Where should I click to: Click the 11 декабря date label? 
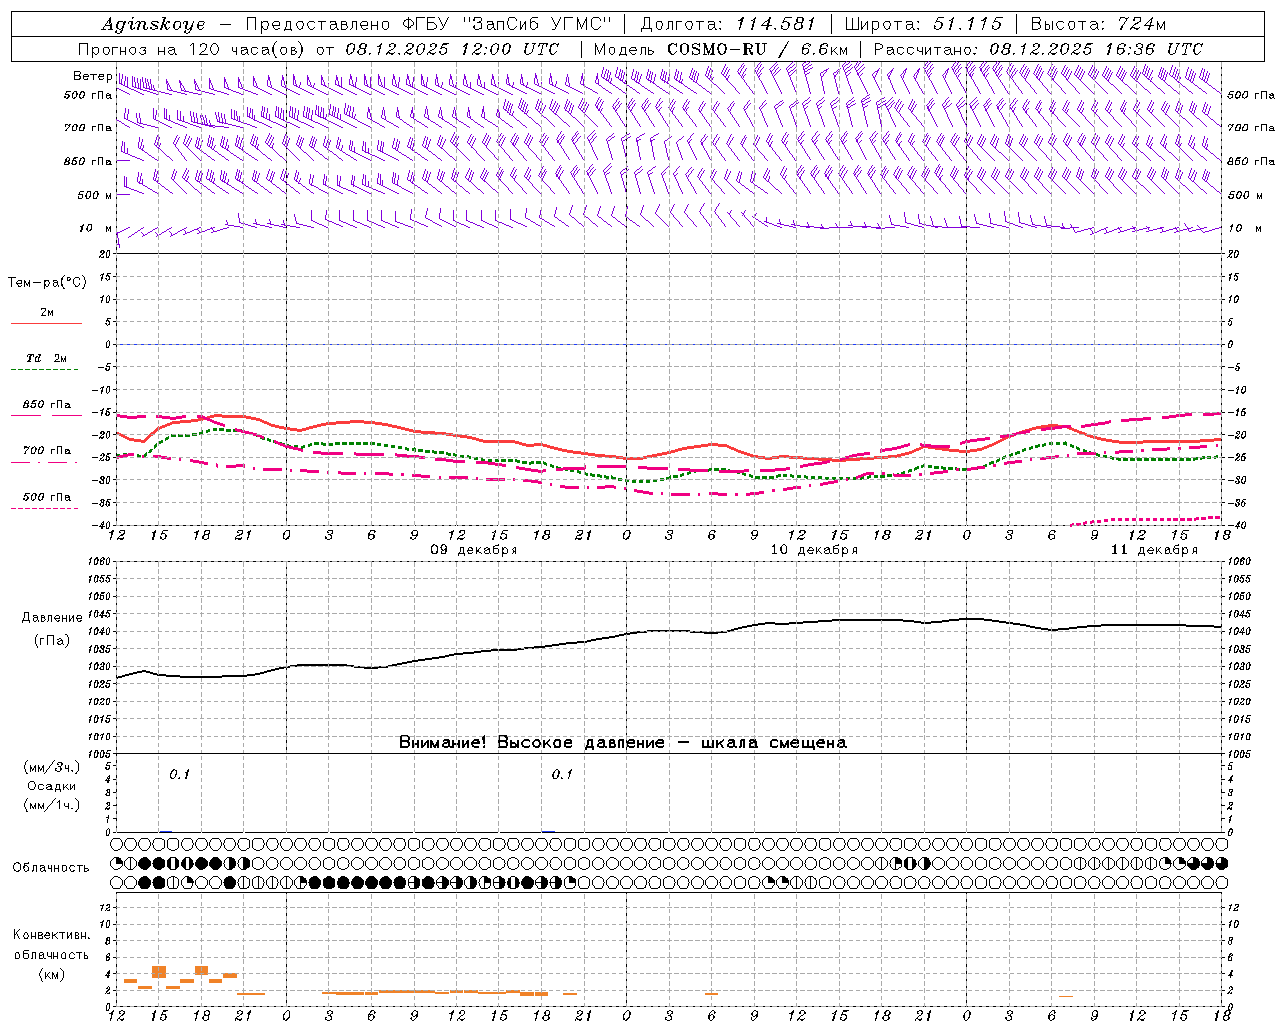(1154, 550)
